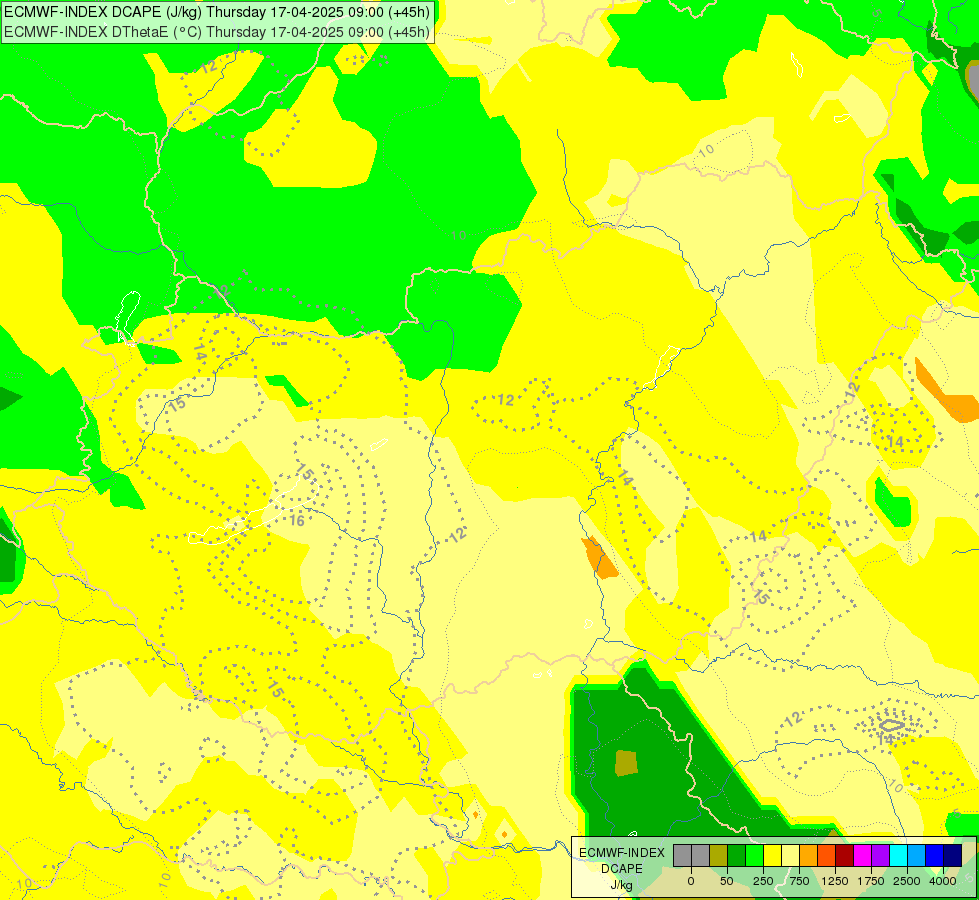Click the contour label '16' on the map

coord(297,520)
